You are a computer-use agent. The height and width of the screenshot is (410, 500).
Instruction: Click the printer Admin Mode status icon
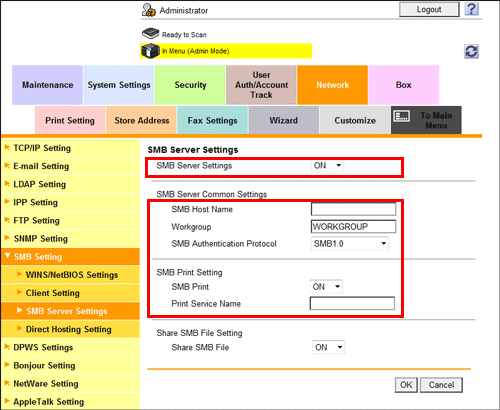pos(150,51)
